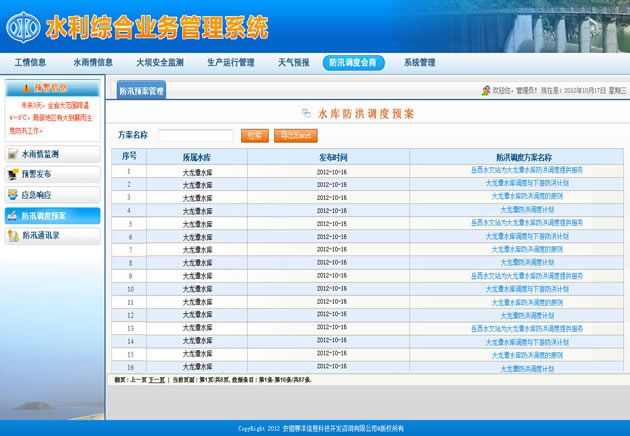The image size is (630, 436).
Task: Open the 天气预报 menu
Action: (293, 62)
